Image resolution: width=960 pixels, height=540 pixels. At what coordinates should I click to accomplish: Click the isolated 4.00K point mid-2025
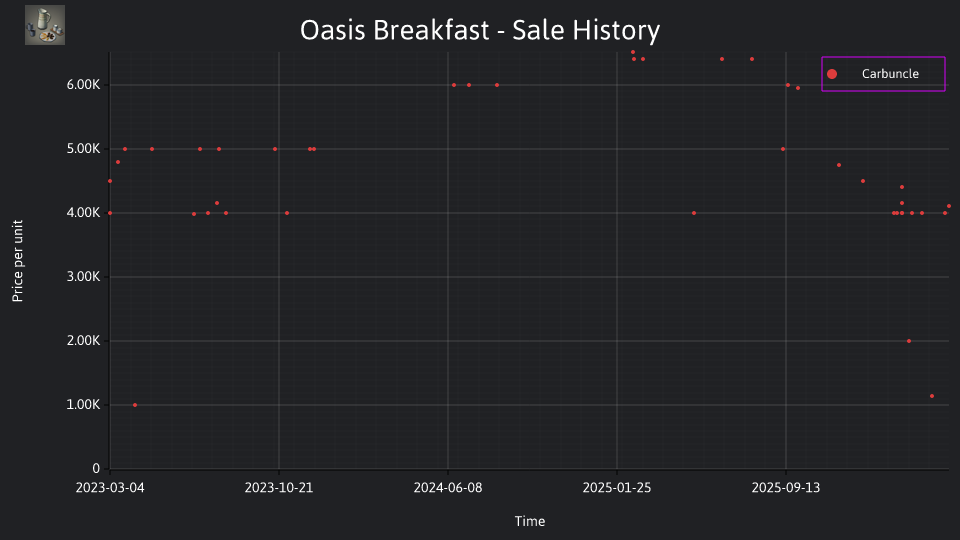[694, 213]
